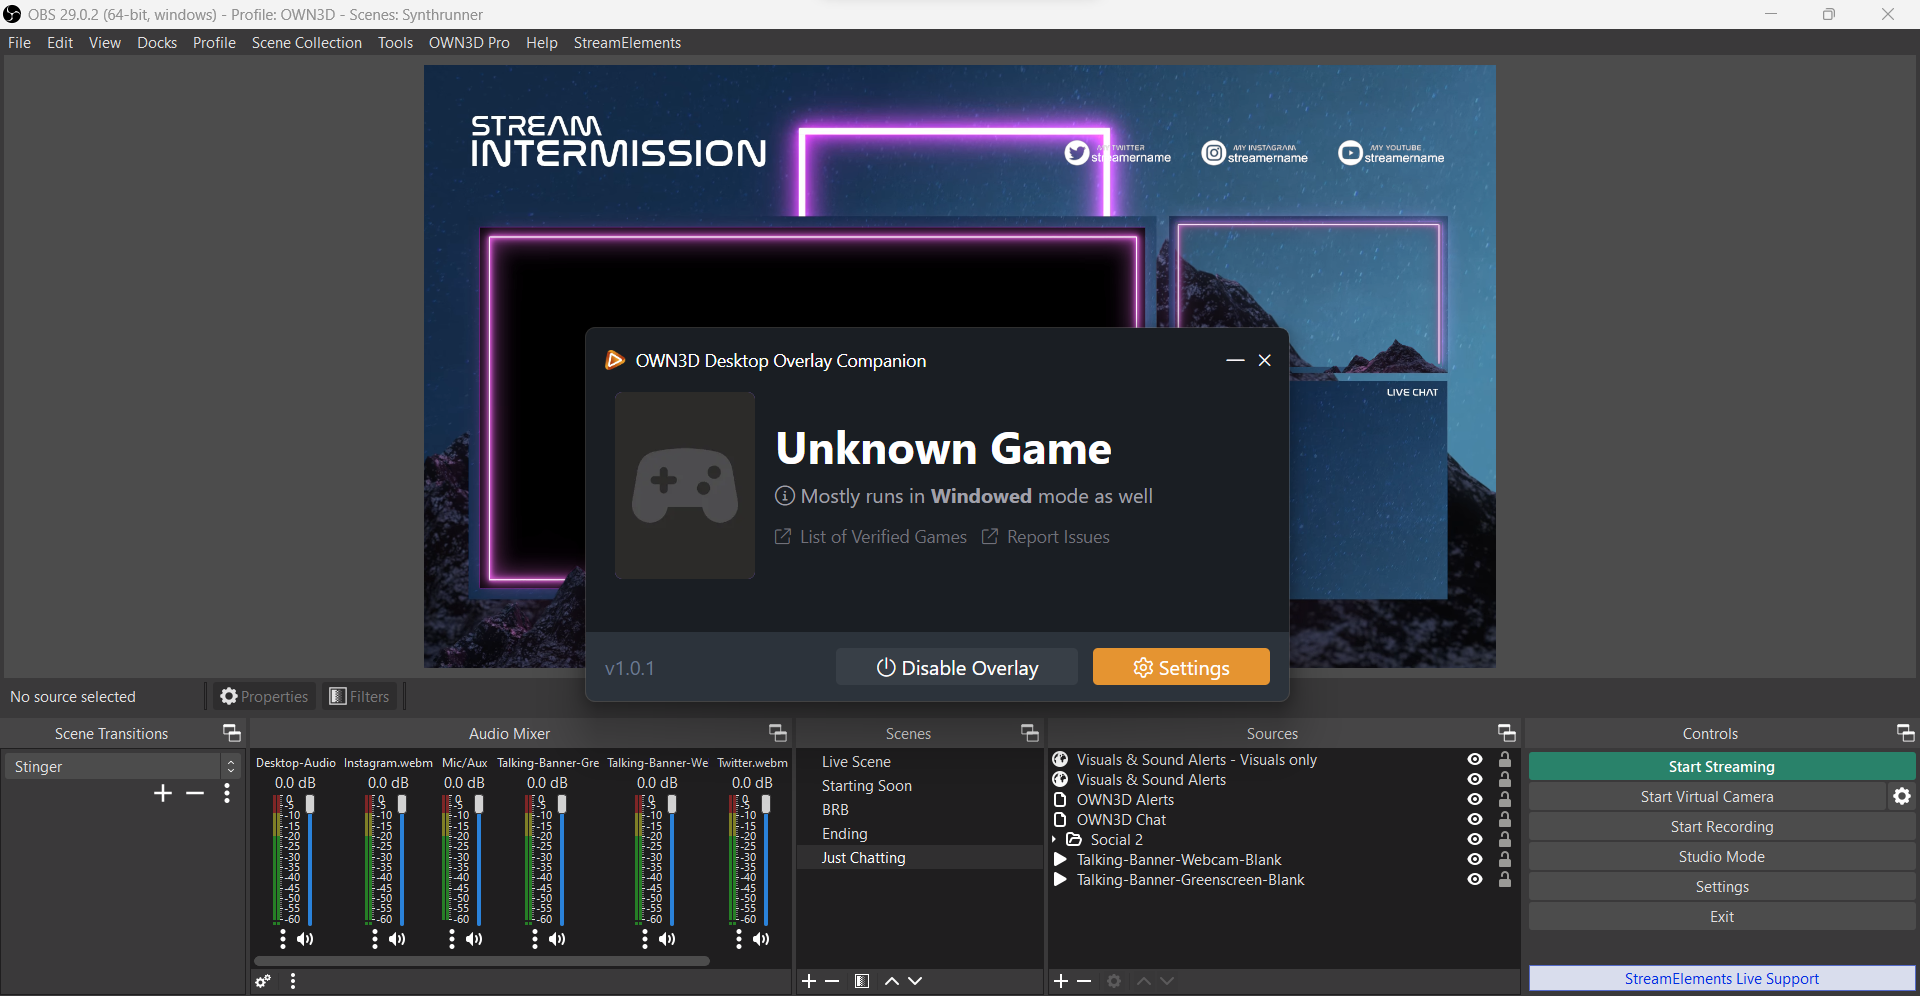Lock the OWN3D Chat source

[1505, 820]
